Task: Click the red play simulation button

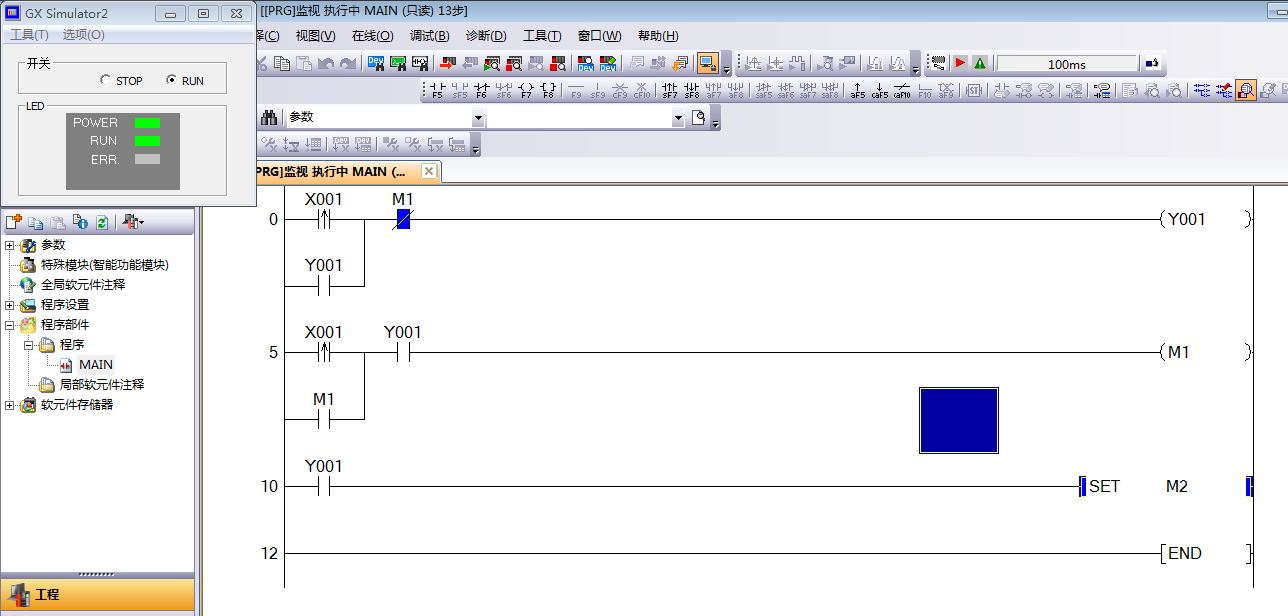Action: [x=960, y=63]
